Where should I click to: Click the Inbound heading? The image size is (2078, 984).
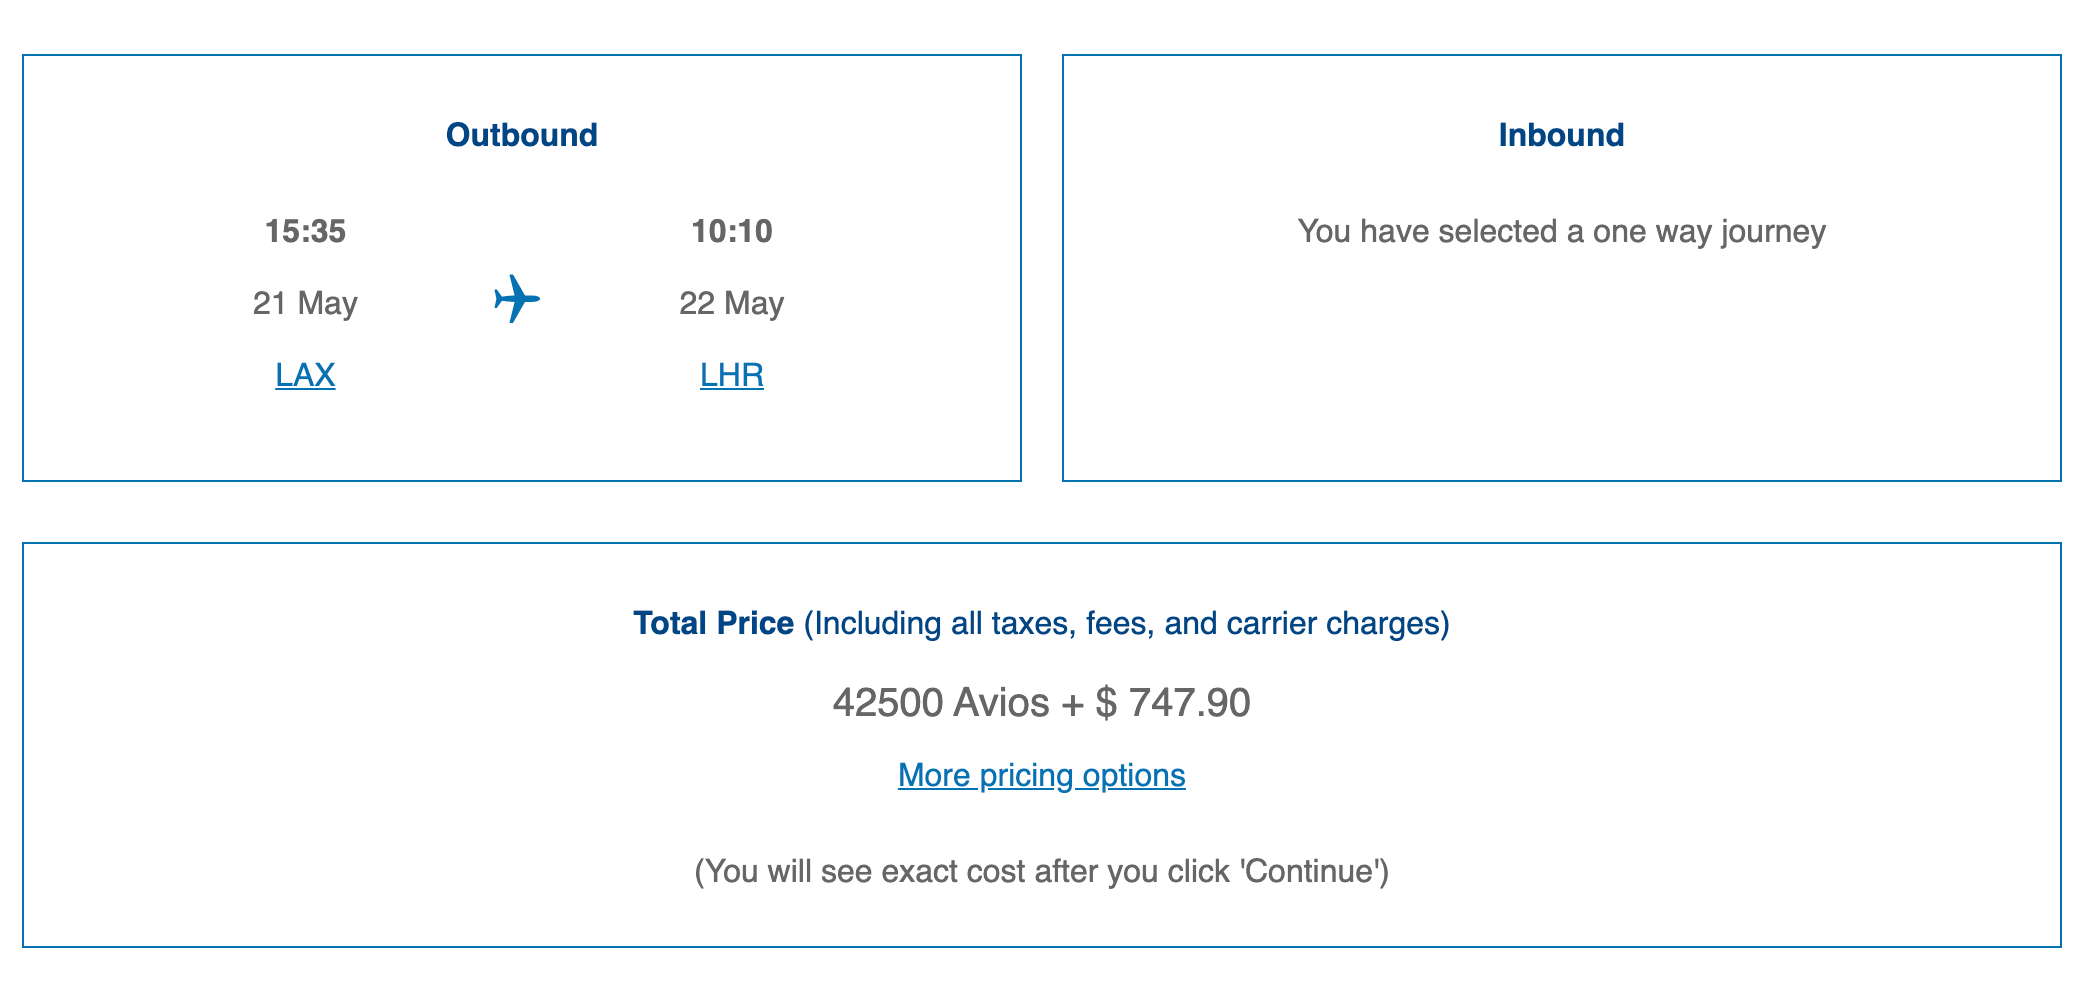(x=1560, y=135)
